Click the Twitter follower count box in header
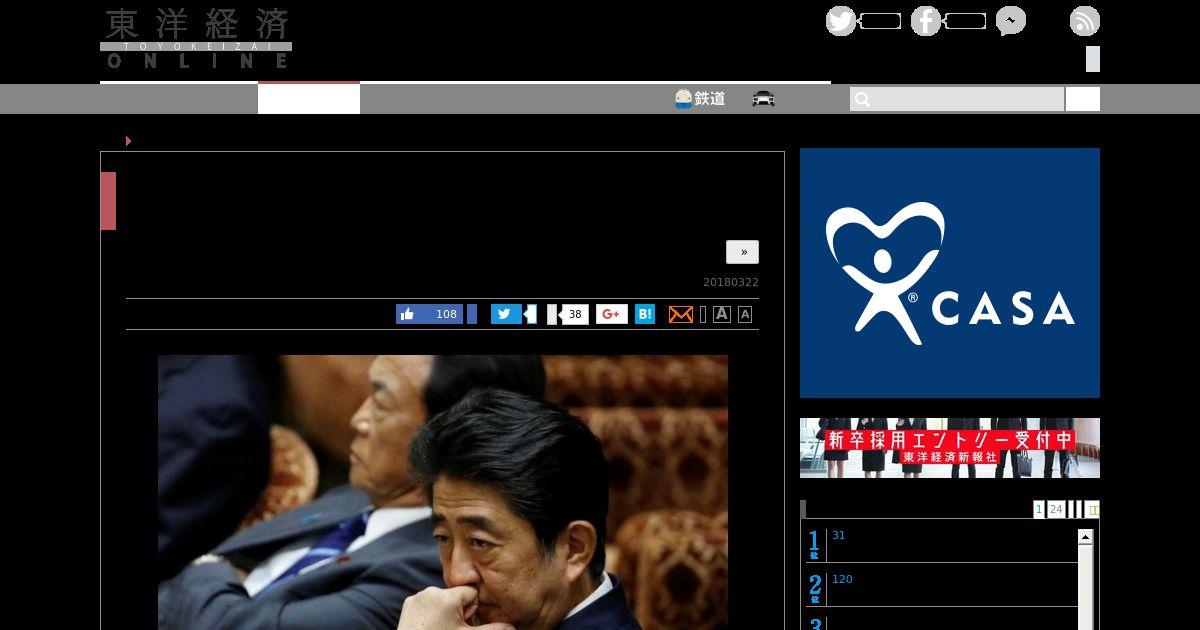The image size is (1200, 630). 880,21
